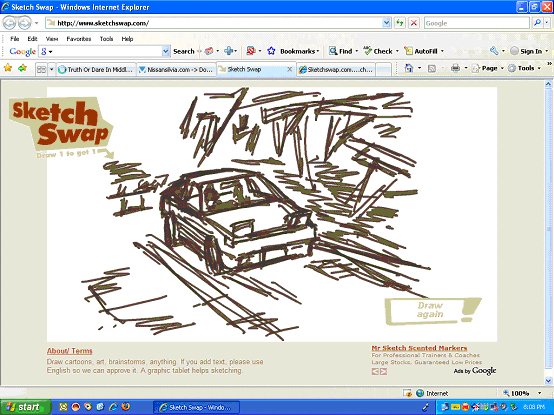Click the vertical scrollbar down arrow
The width and height of the screenshot is (554, 415).
pyautogui.click(x=548, y=381)
